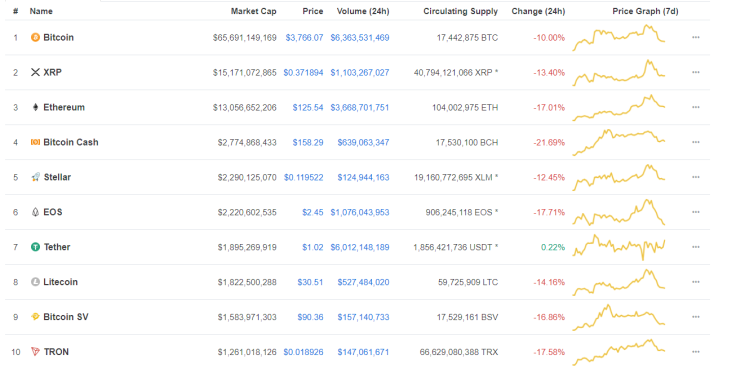Click the XRP logo icon

[x=35, y=72]
